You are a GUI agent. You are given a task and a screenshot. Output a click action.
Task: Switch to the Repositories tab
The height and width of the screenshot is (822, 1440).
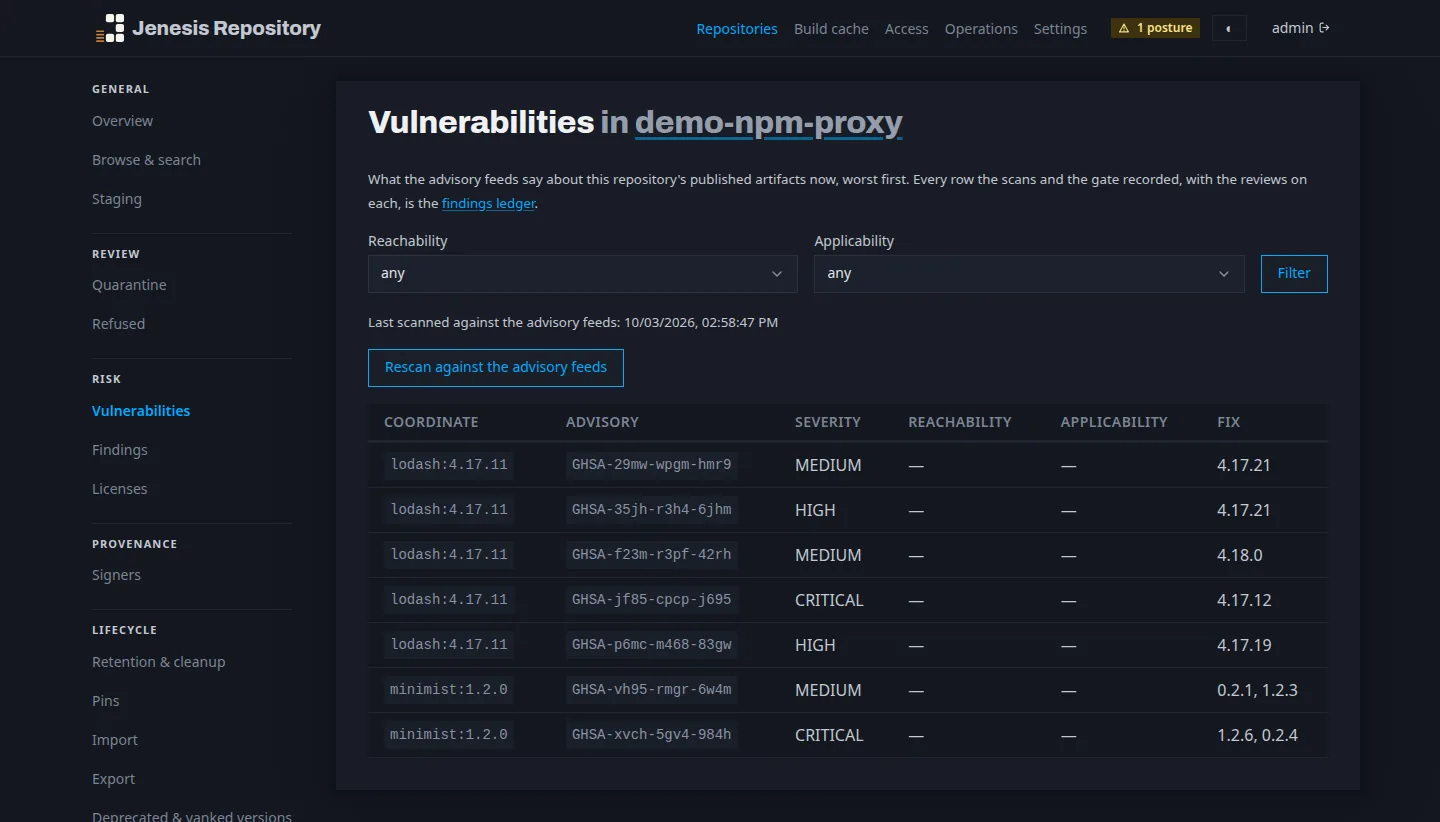tap(737, 29)
